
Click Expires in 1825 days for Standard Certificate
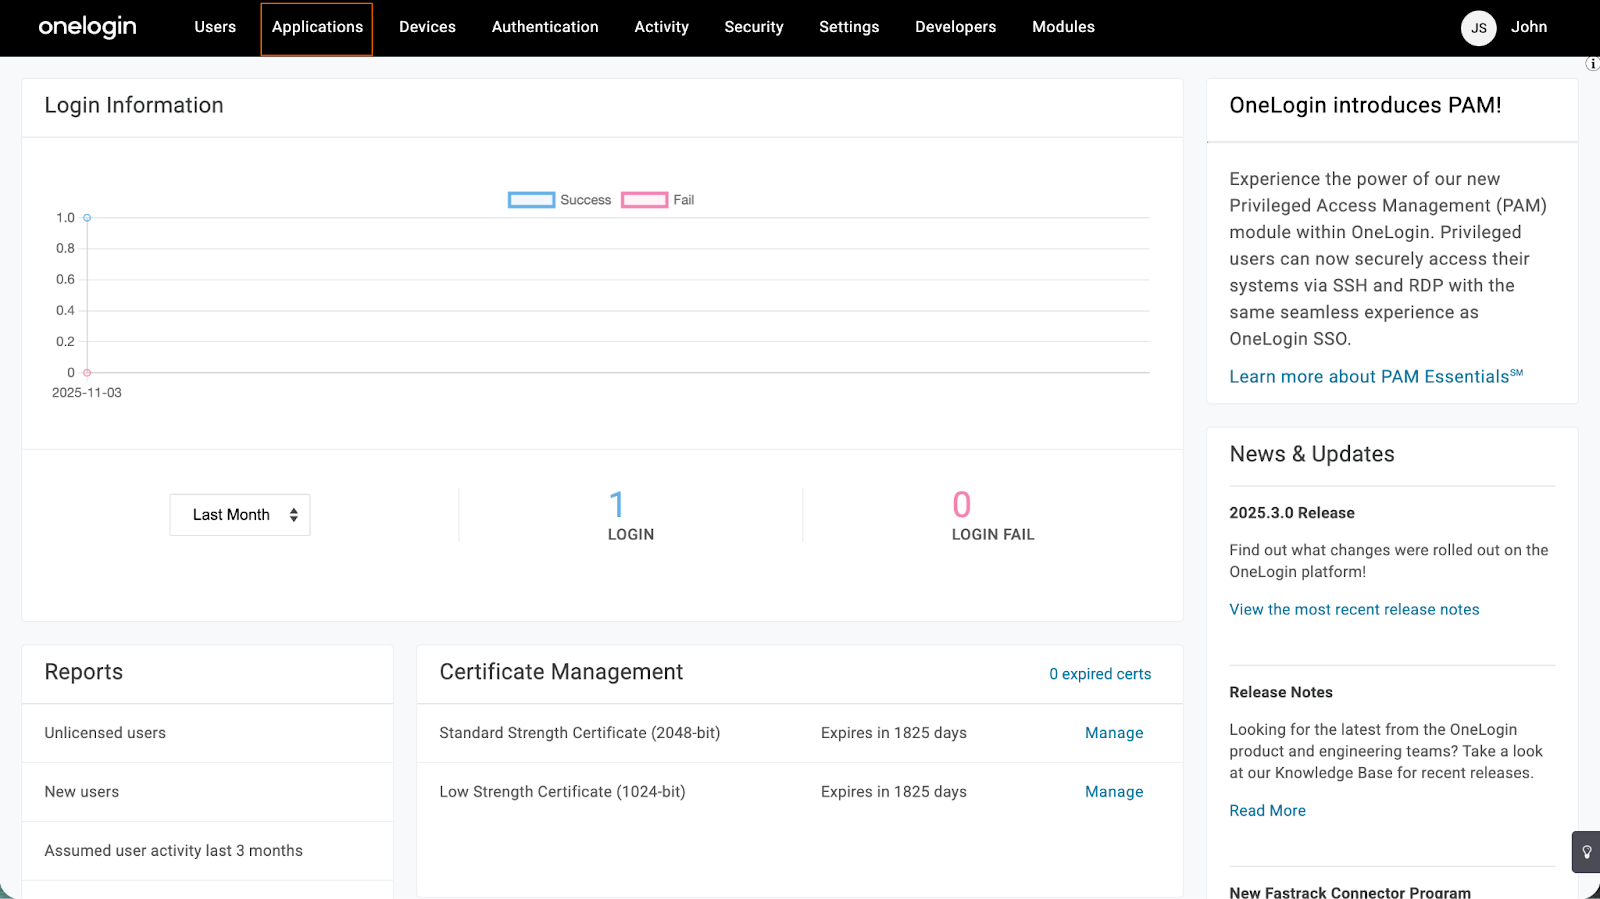point(894,733)
